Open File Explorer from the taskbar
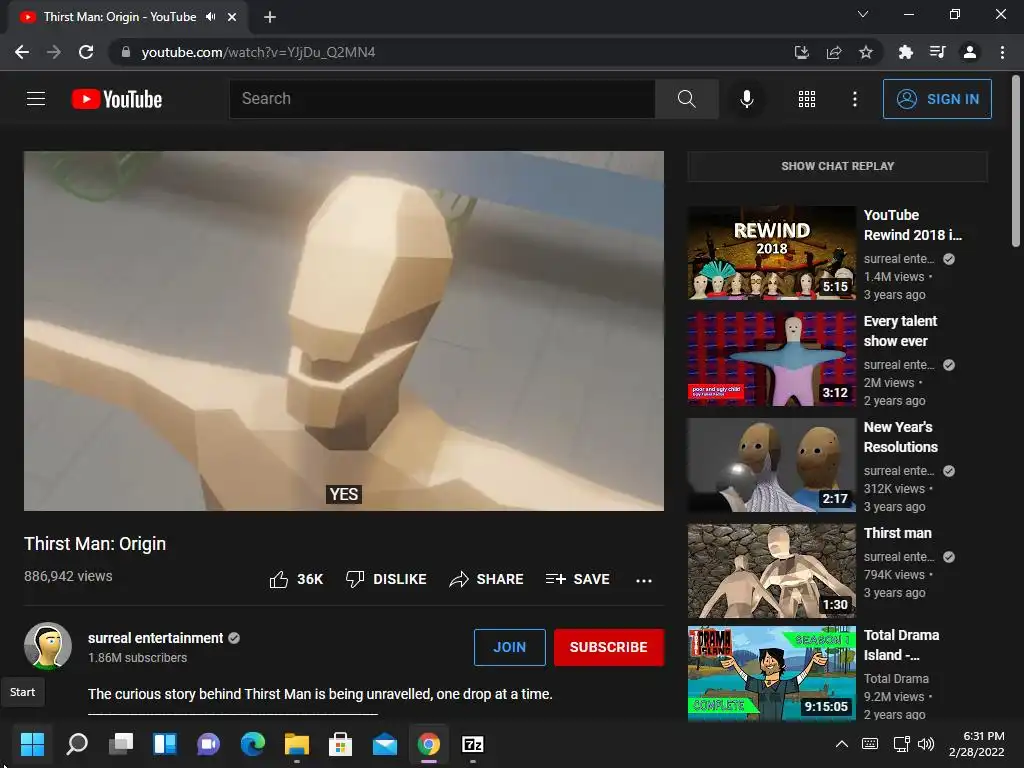This screenshot has width=1024, height=768. [x=296, y=744]
